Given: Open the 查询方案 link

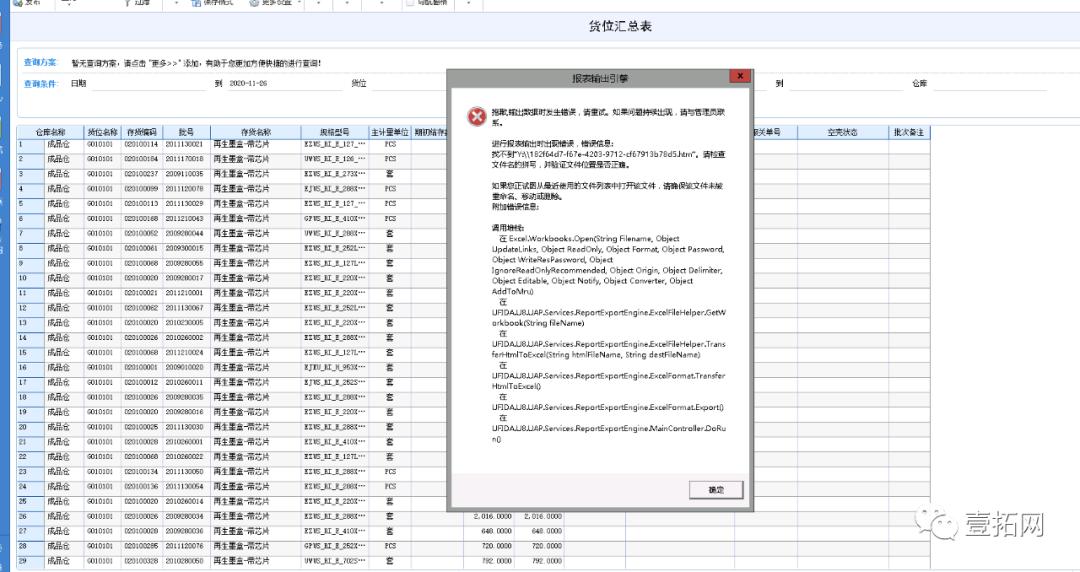Looking at the screenshot, I should (40, 63).
